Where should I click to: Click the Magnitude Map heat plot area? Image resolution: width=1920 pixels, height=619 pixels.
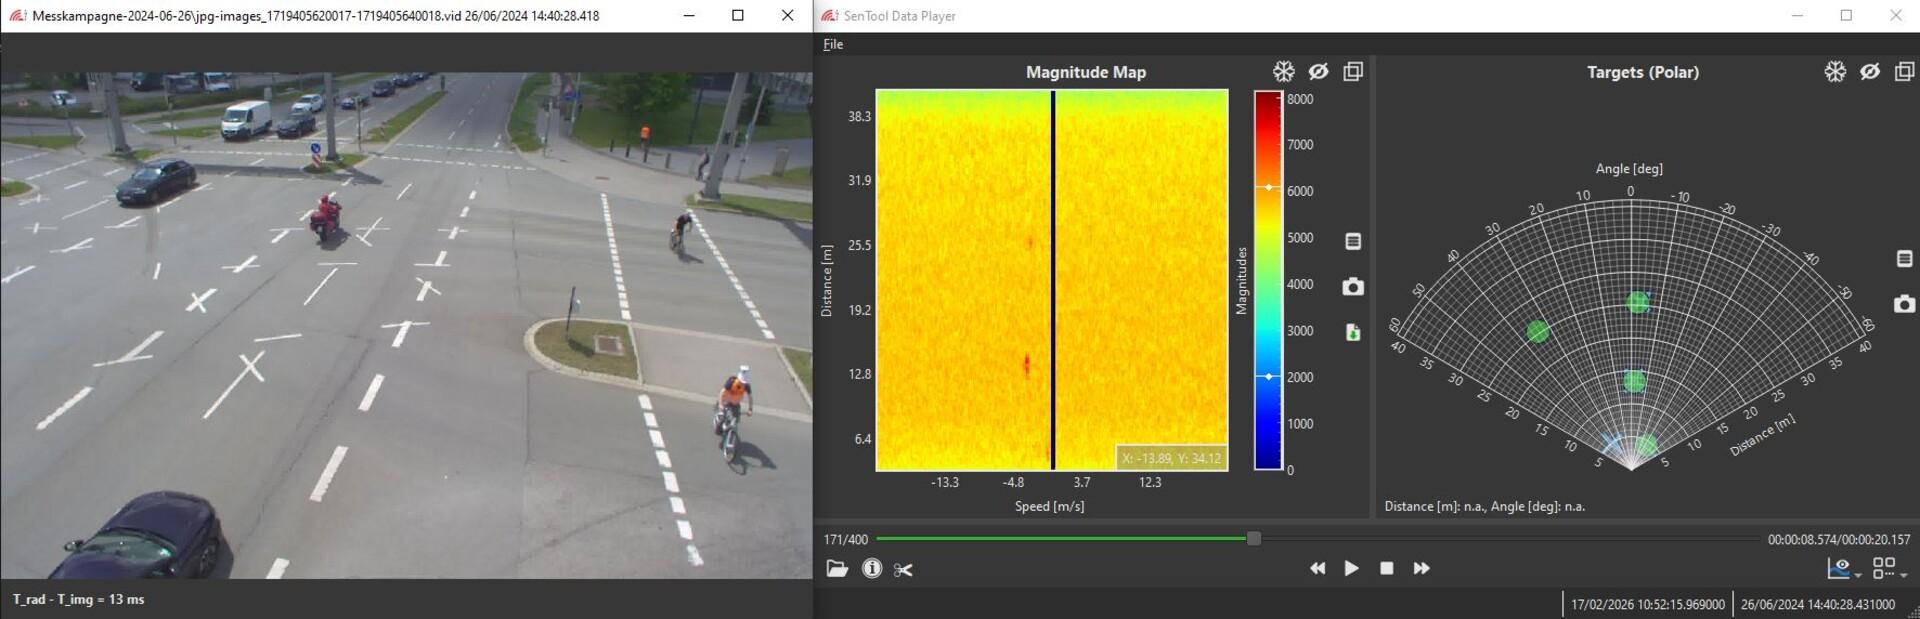[x=1052, y=280]
